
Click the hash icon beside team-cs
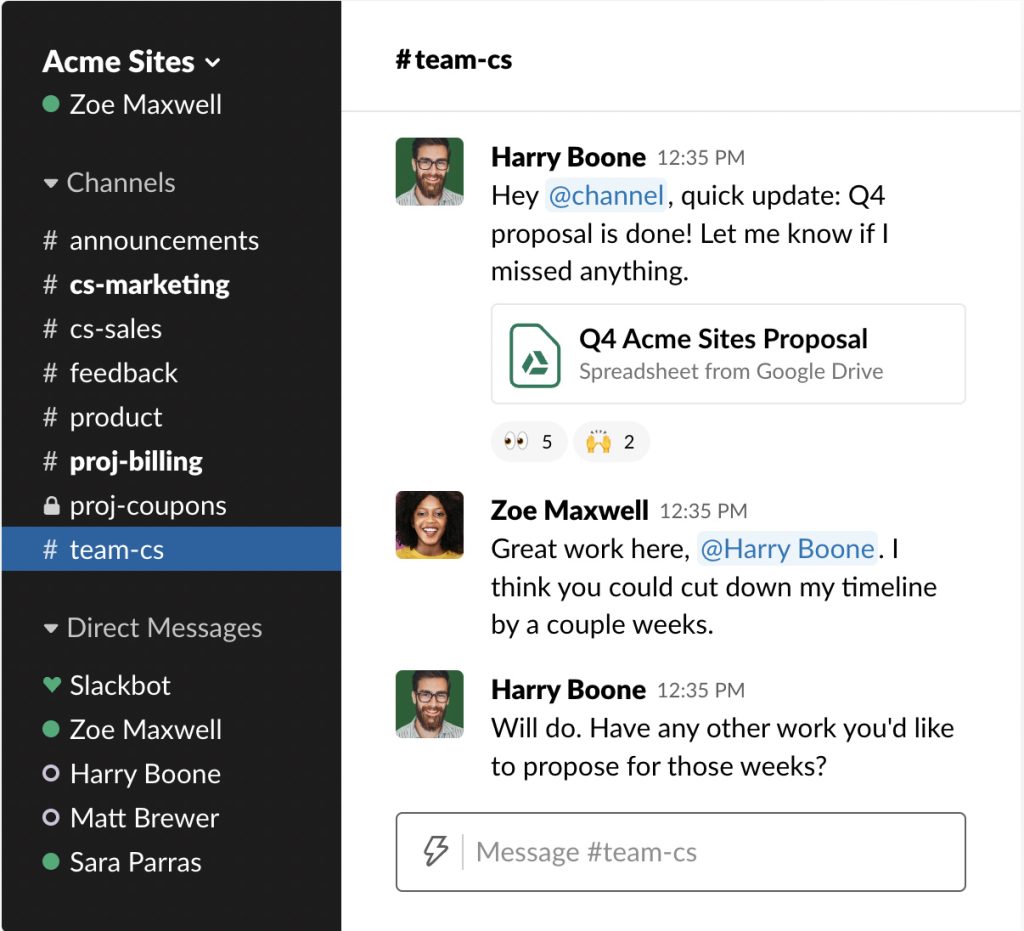point(49,549)
